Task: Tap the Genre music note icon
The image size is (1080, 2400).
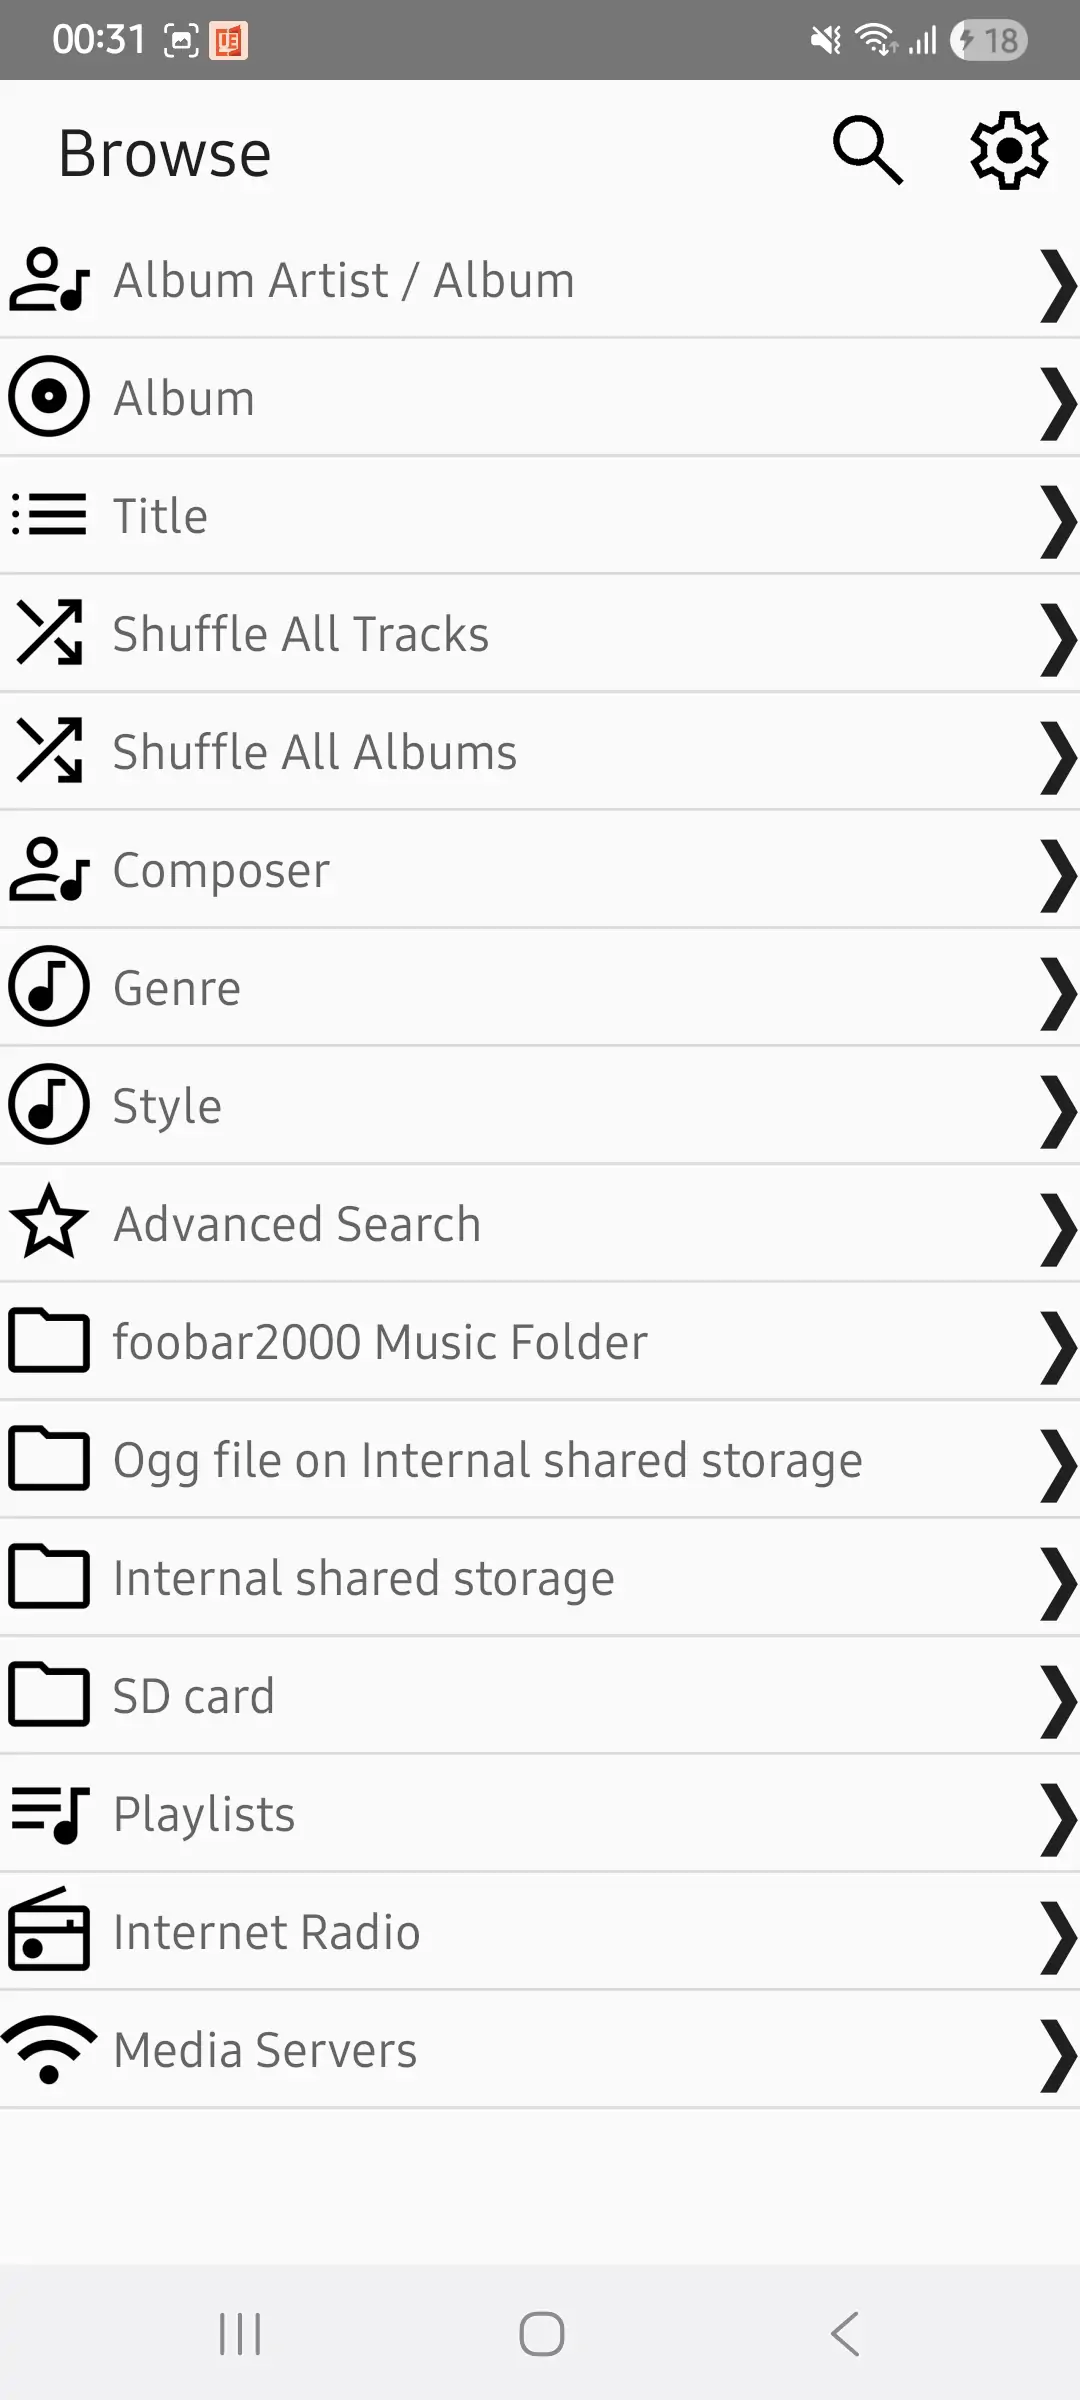Action: [x=49, y=987]
